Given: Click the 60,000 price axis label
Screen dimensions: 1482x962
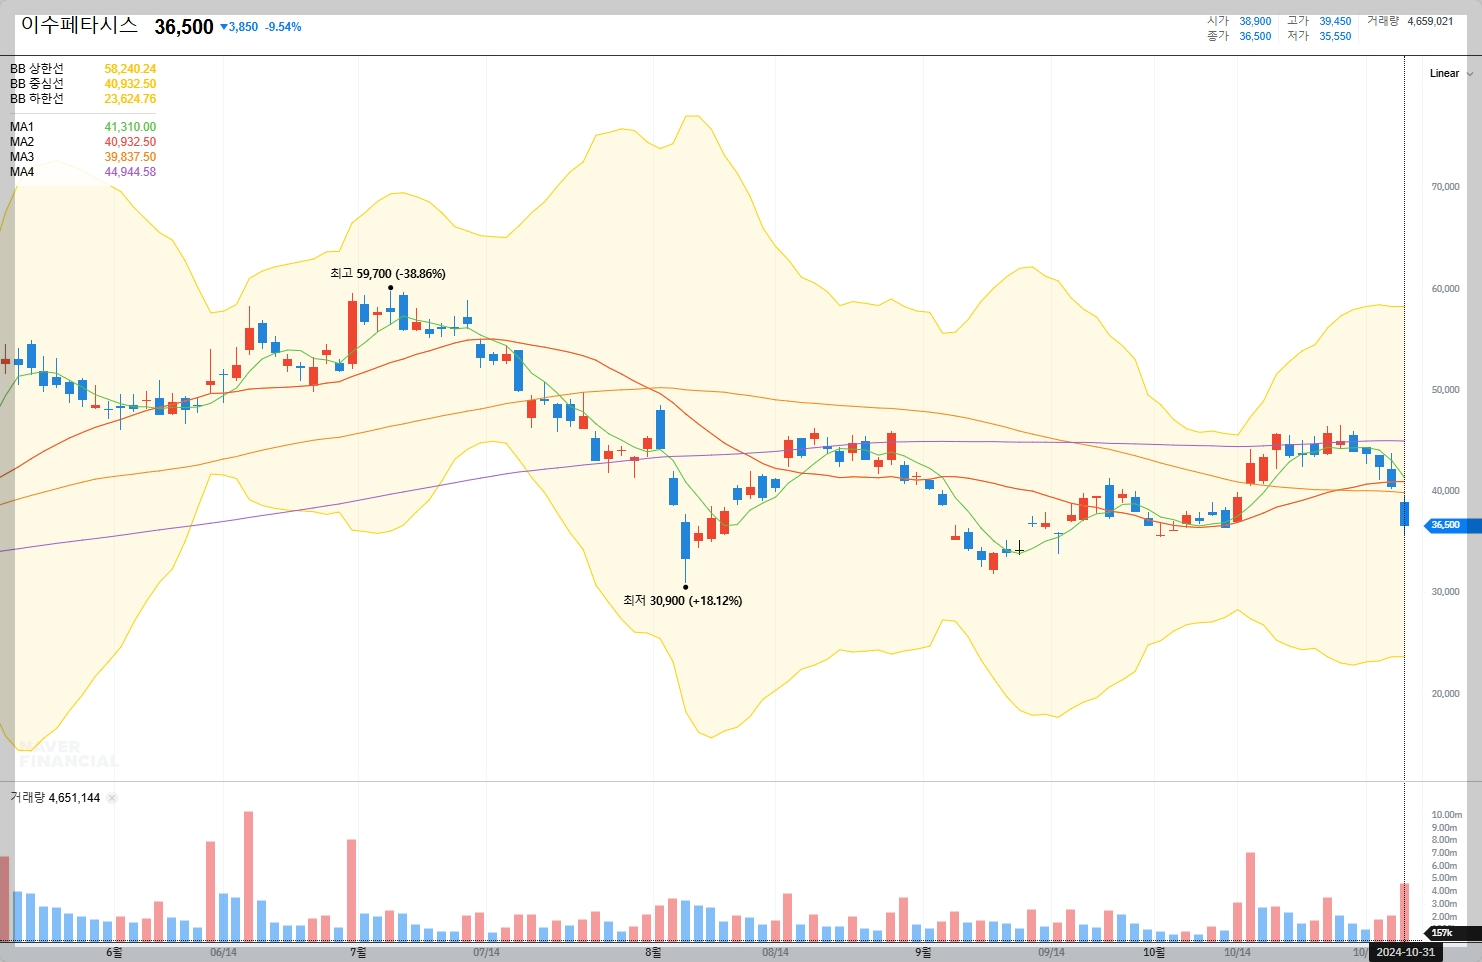Looking at the screenshot, I should (x=1445, y=289).
